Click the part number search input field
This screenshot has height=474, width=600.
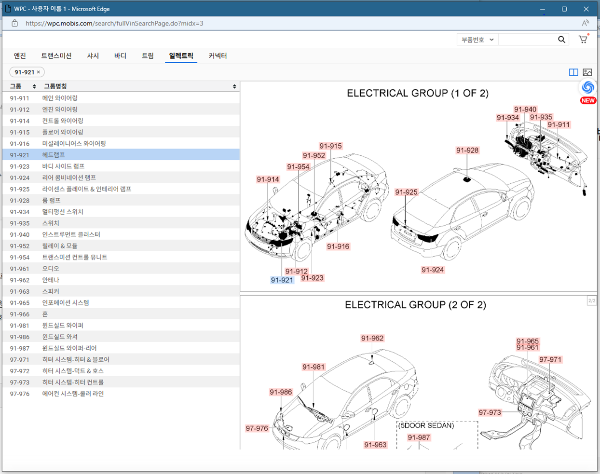[528, 39]
